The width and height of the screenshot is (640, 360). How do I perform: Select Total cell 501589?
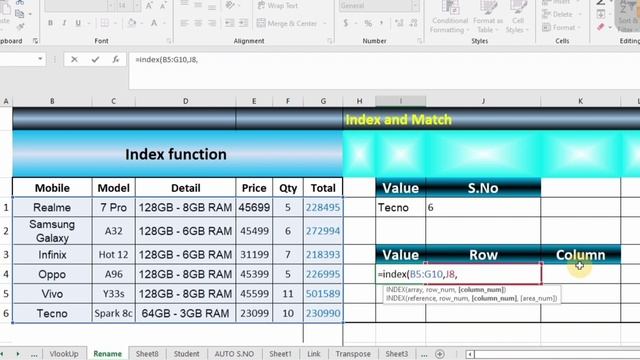click(x=323, y=294)
